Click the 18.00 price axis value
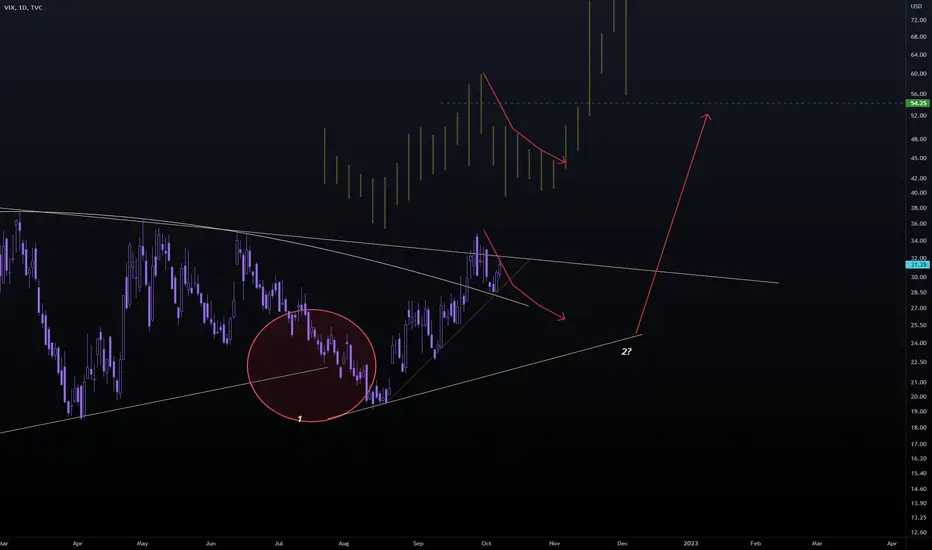The image size is (932, 550). click(918, 428)
